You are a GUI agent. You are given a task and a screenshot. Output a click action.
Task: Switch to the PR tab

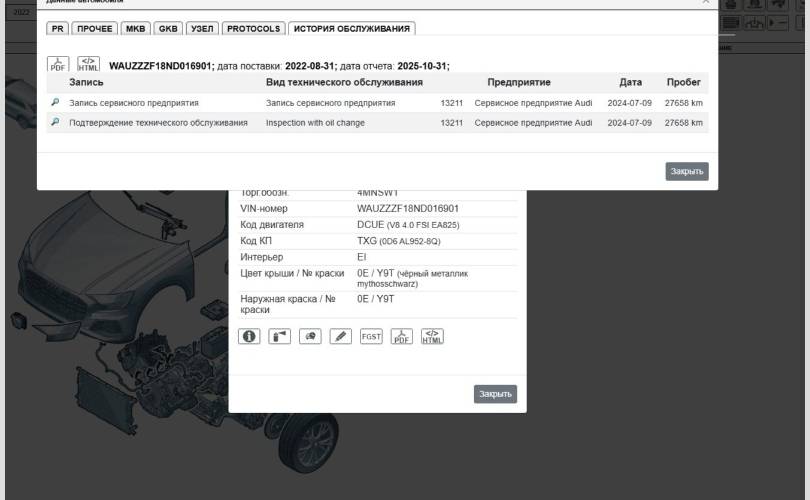pyautogui.click(x=58, y=29)
